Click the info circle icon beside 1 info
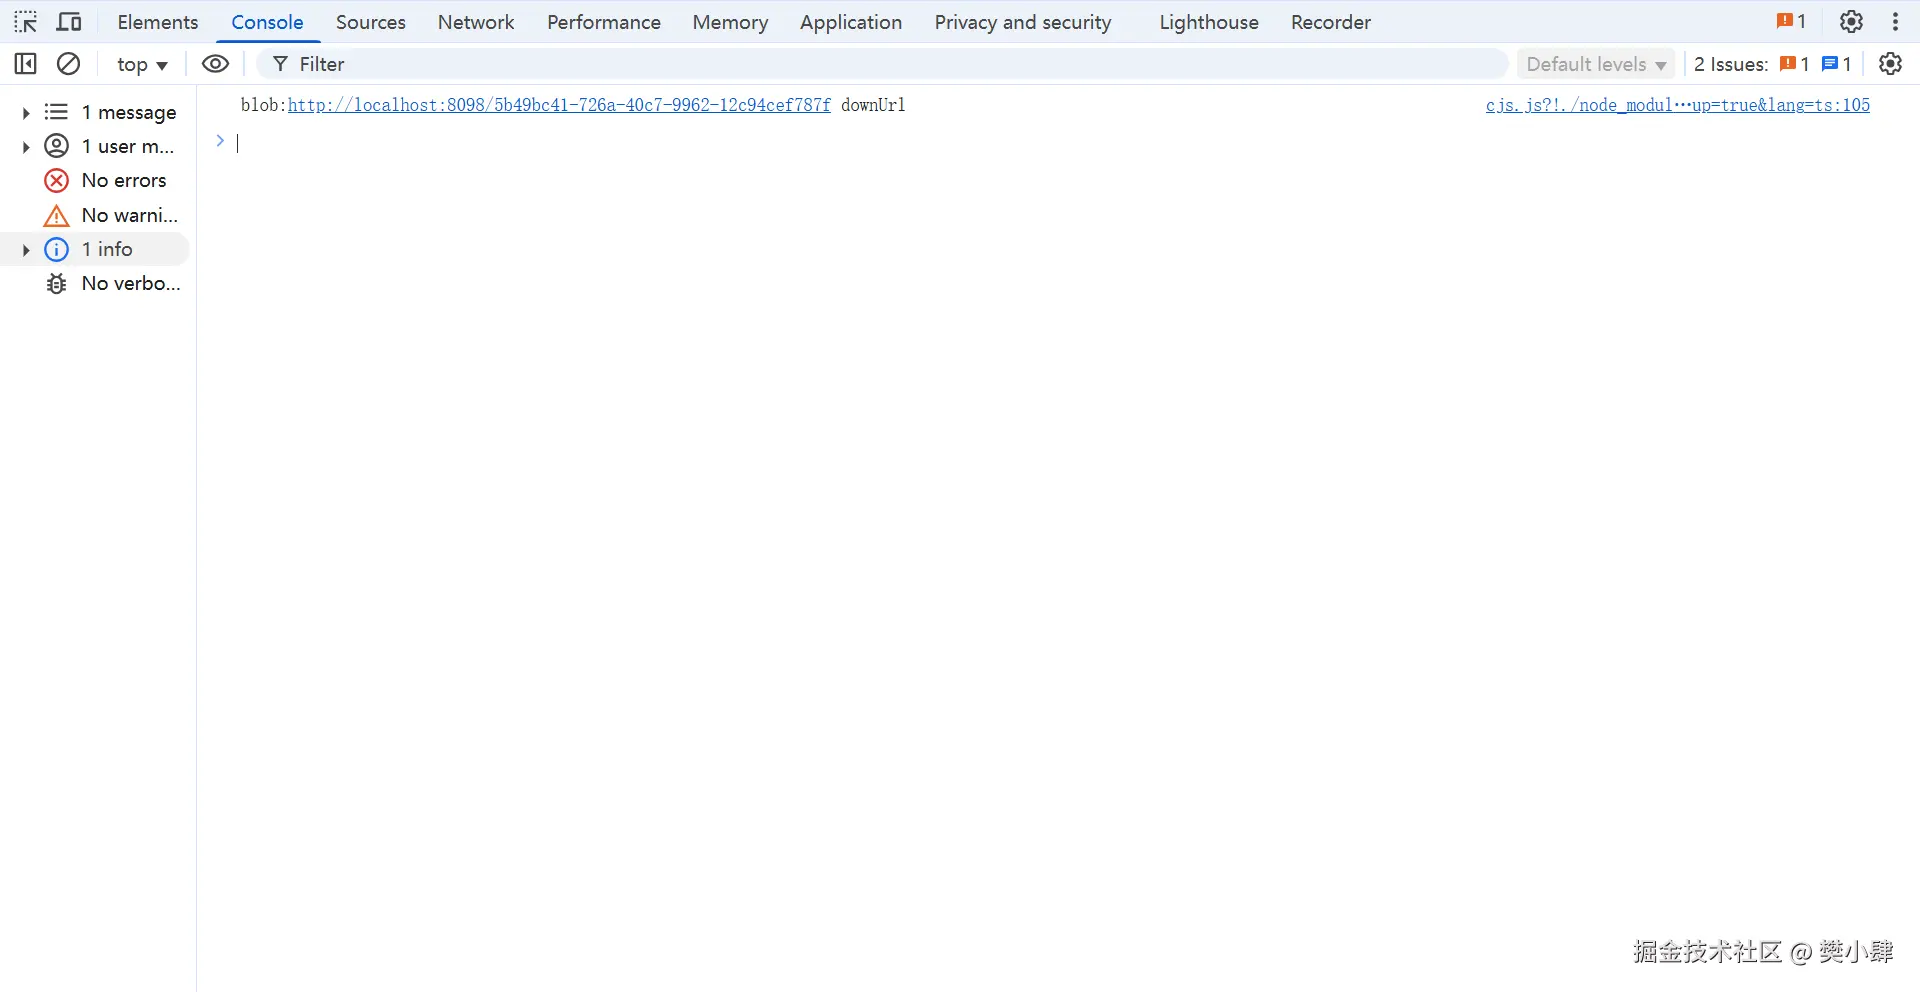The height and width of the screenshot is (992, 1920). pyautogui.click(x=57, y=249)
